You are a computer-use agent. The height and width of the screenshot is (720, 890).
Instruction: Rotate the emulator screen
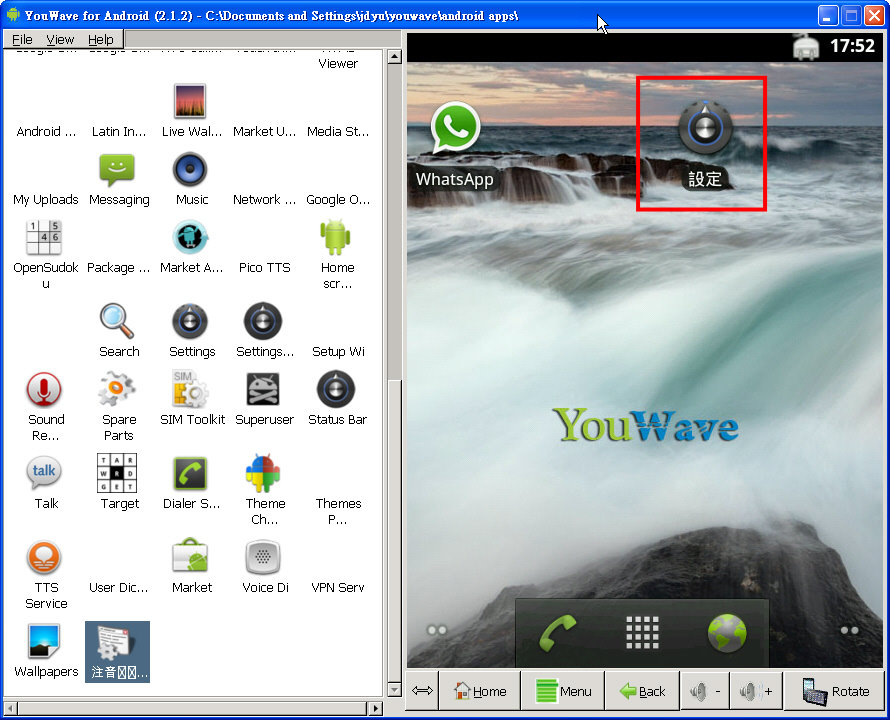[x=834, y=691]
